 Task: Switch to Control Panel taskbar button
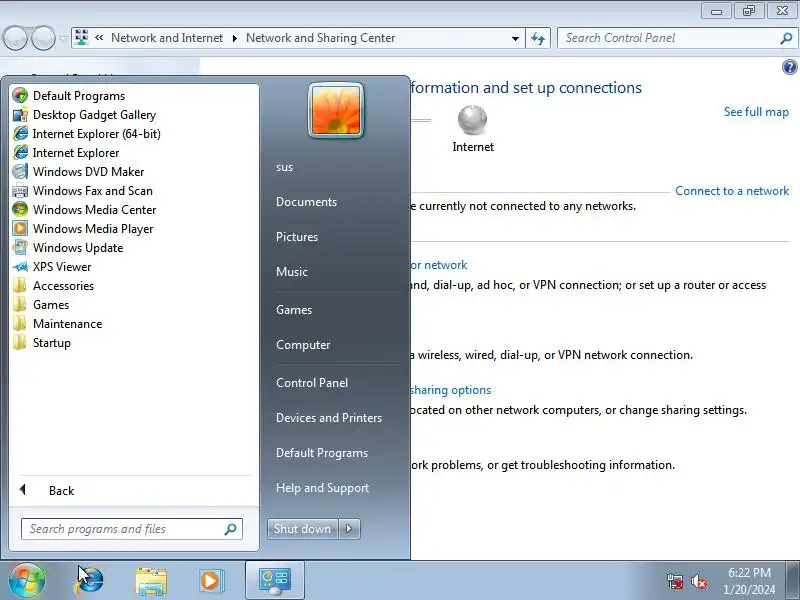(275, 581)
